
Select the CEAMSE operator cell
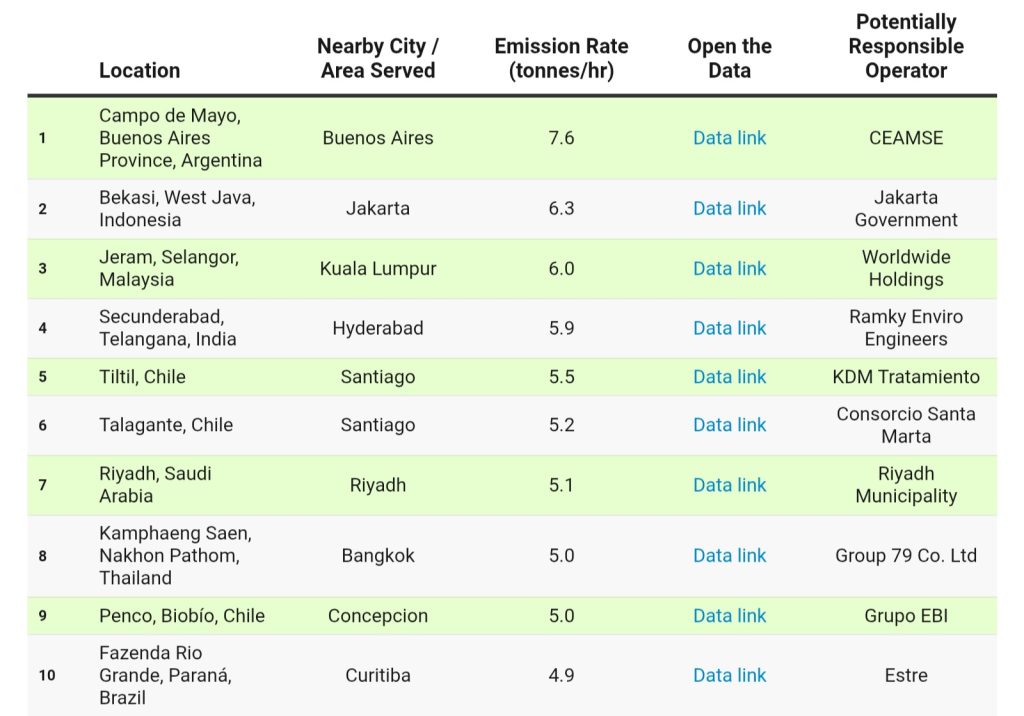905,138
